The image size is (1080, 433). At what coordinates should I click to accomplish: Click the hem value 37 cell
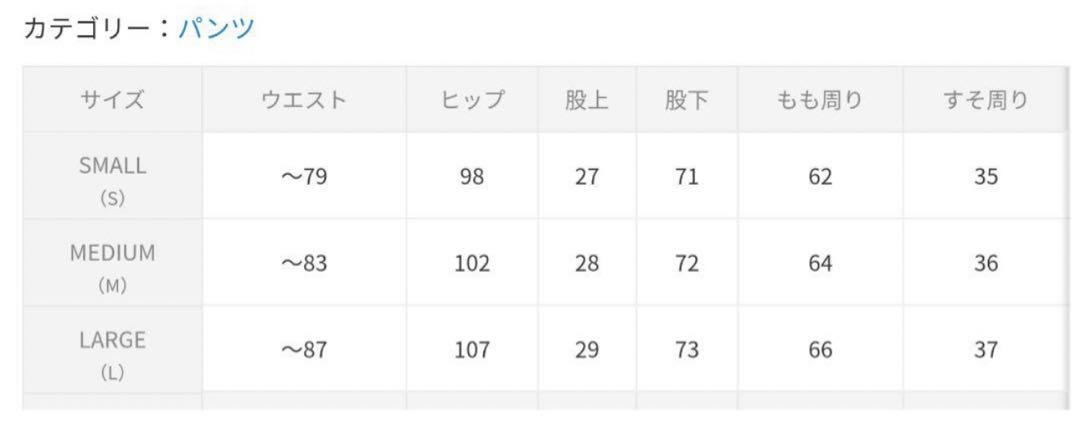[986, 350]
